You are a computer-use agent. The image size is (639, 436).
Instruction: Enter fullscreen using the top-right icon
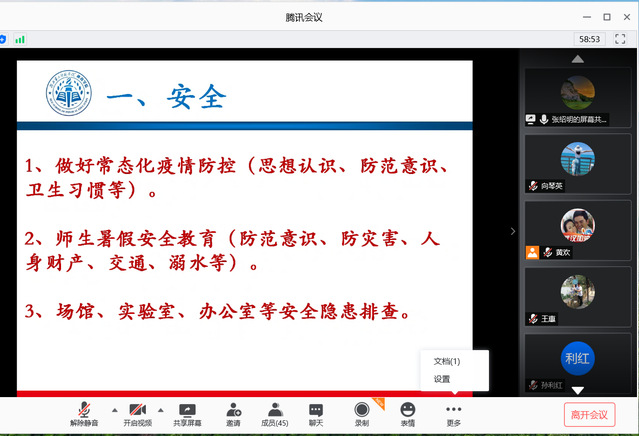tap(620, 39)
